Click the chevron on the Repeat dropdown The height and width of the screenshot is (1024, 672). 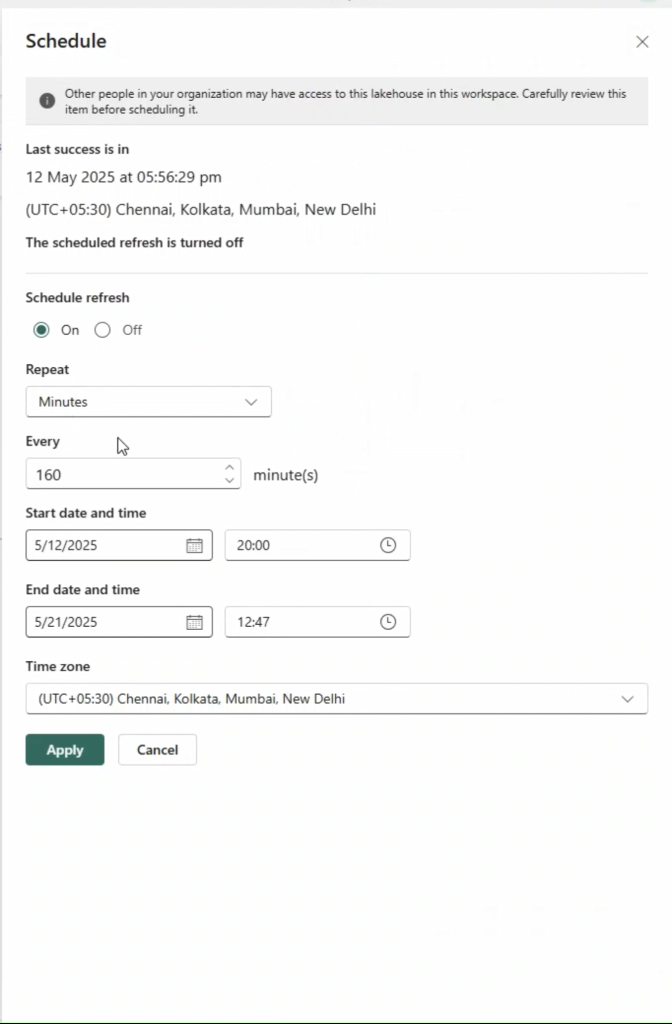tap(251, 402)
